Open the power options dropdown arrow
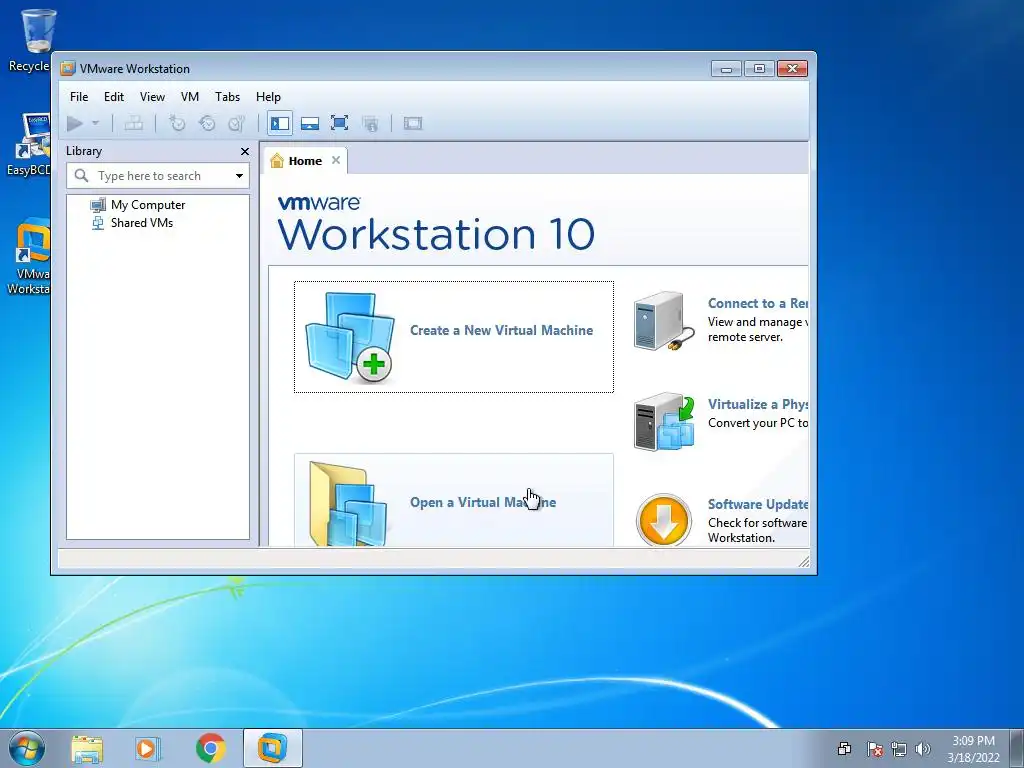This screenshot has height=768, width=1024. pyautogui.click(x=95, y=123)
